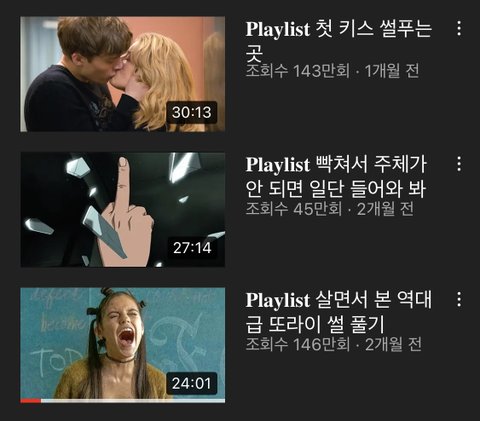Click the gray unwatched portion of progress bar
This screenshot has height=421, width=480.
pos(133,401)
